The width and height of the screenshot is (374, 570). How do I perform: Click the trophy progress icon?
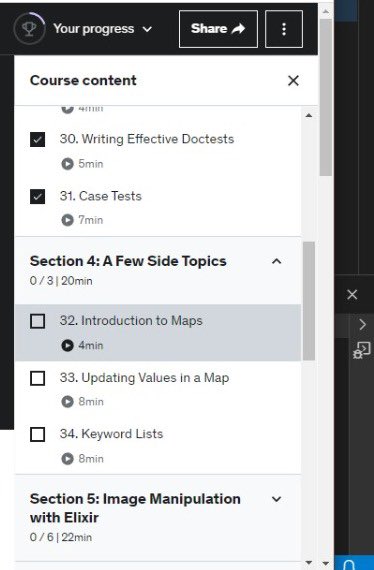[29, 29]
